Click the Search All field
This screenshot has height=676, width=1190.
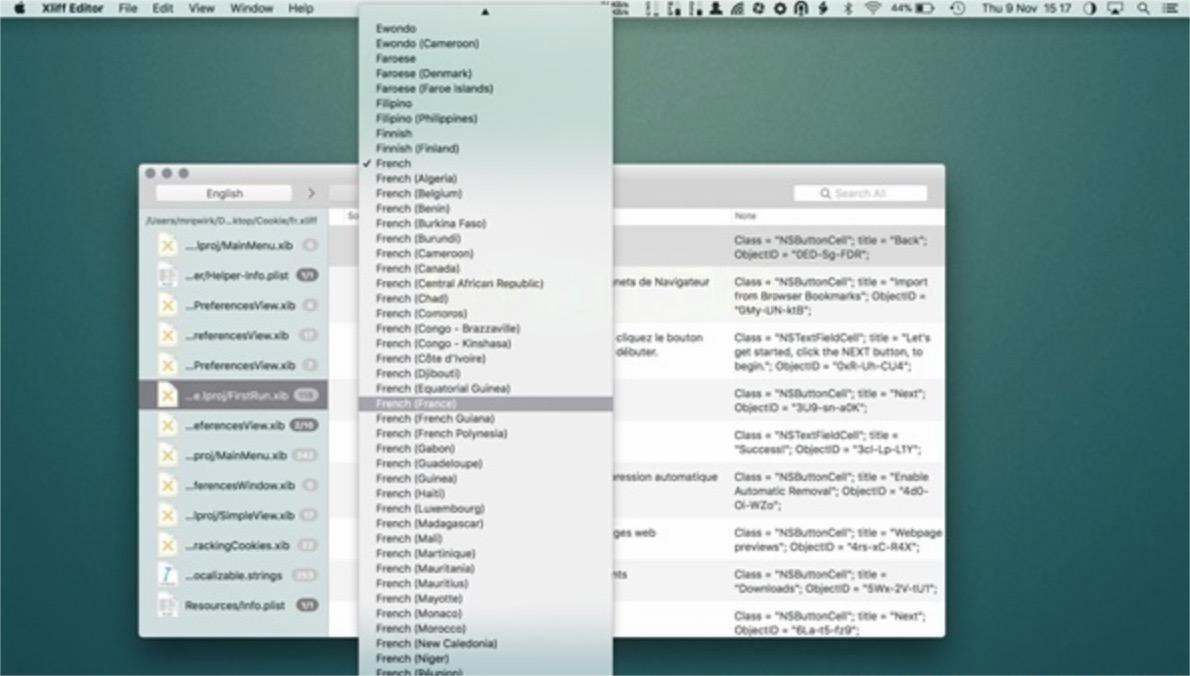860,193
